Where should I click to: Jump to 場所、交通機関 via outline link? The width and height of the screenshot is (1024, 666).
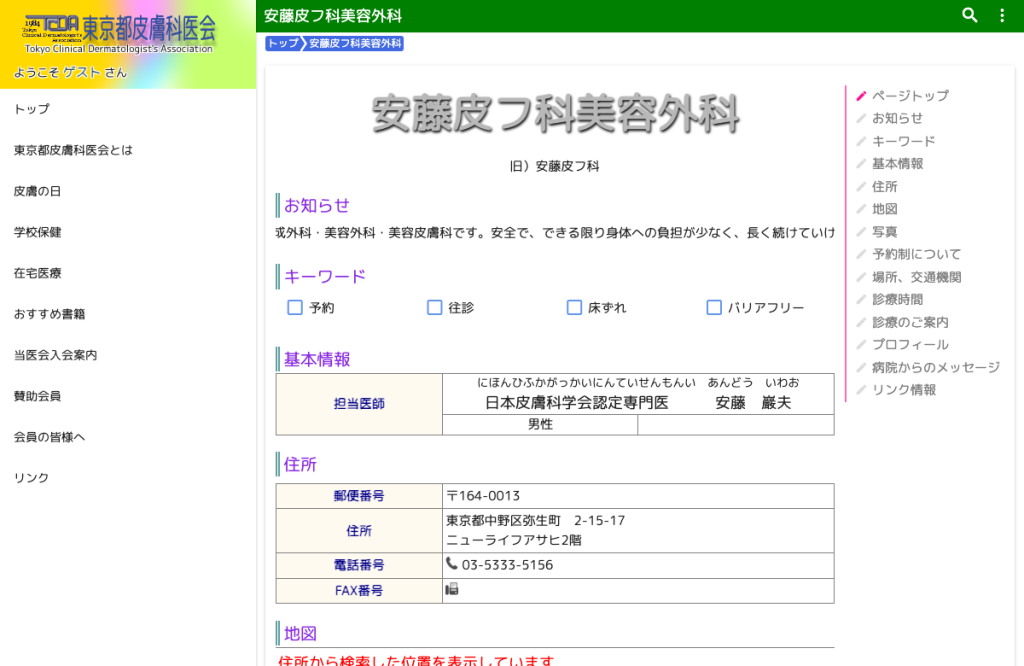pos(917,277)
